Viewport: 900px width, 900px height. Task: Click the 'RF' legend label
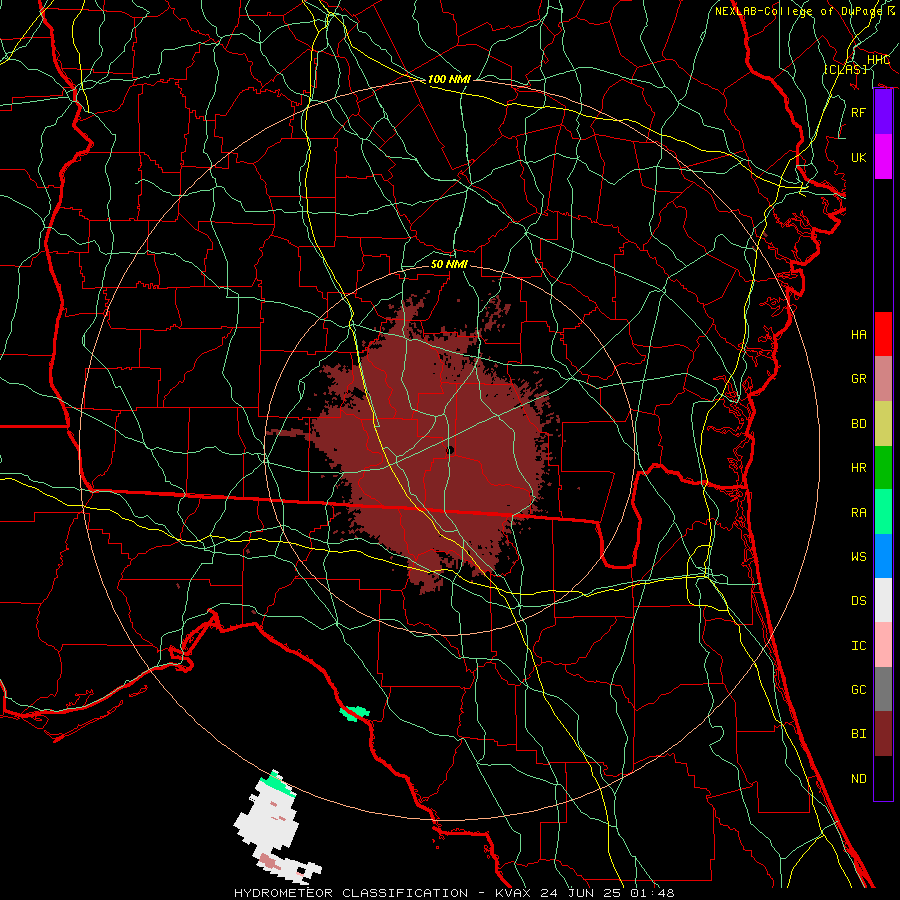[x=859, y=112]
